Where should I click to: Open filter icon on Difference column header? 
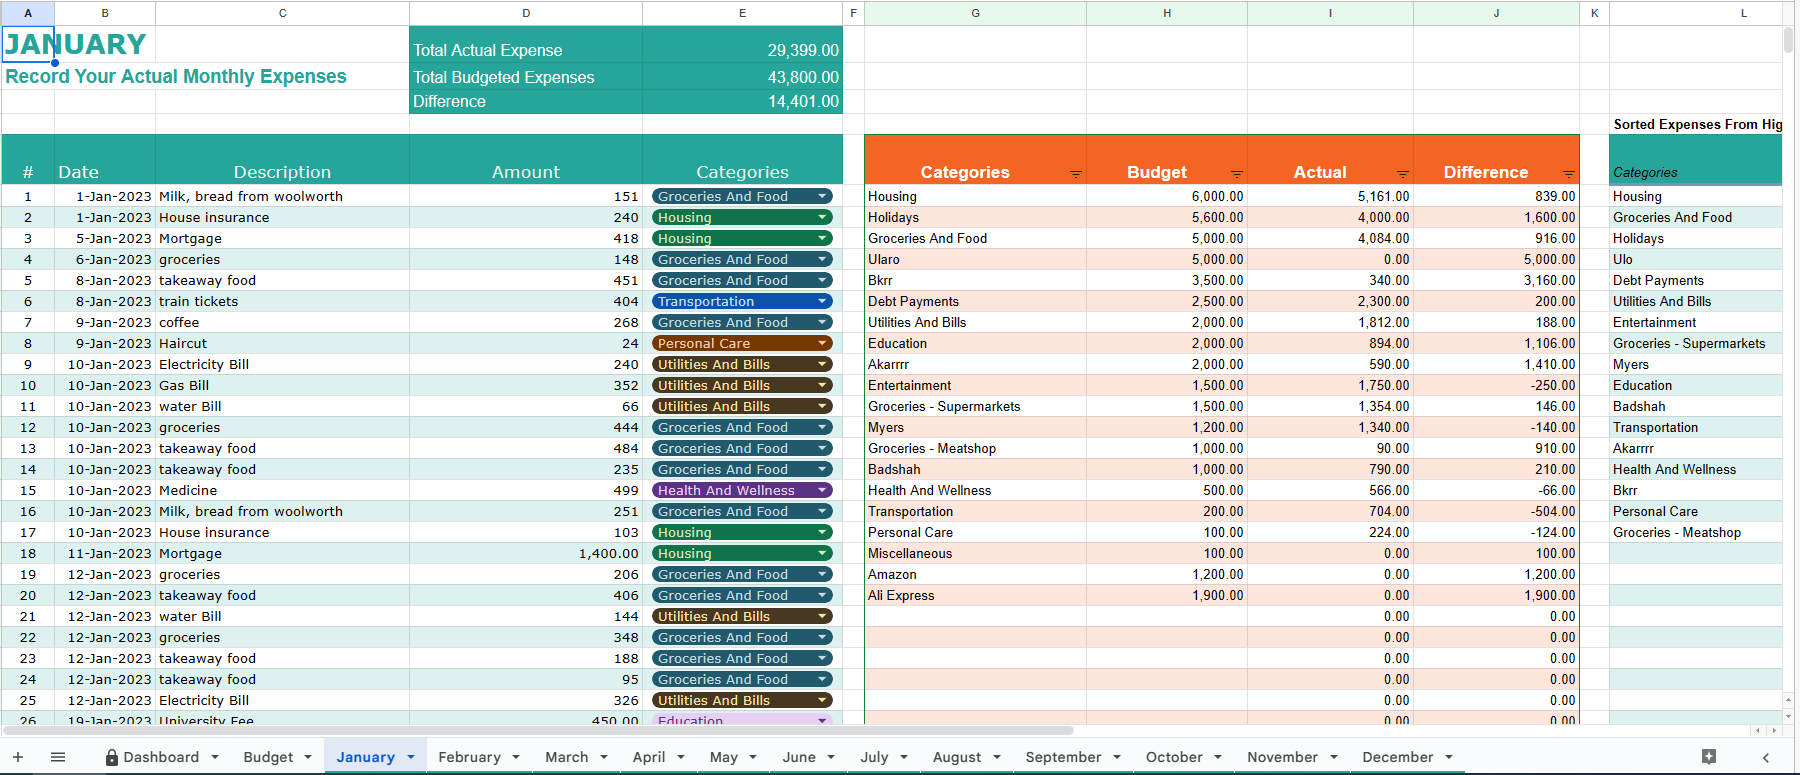pos(1569,174)
